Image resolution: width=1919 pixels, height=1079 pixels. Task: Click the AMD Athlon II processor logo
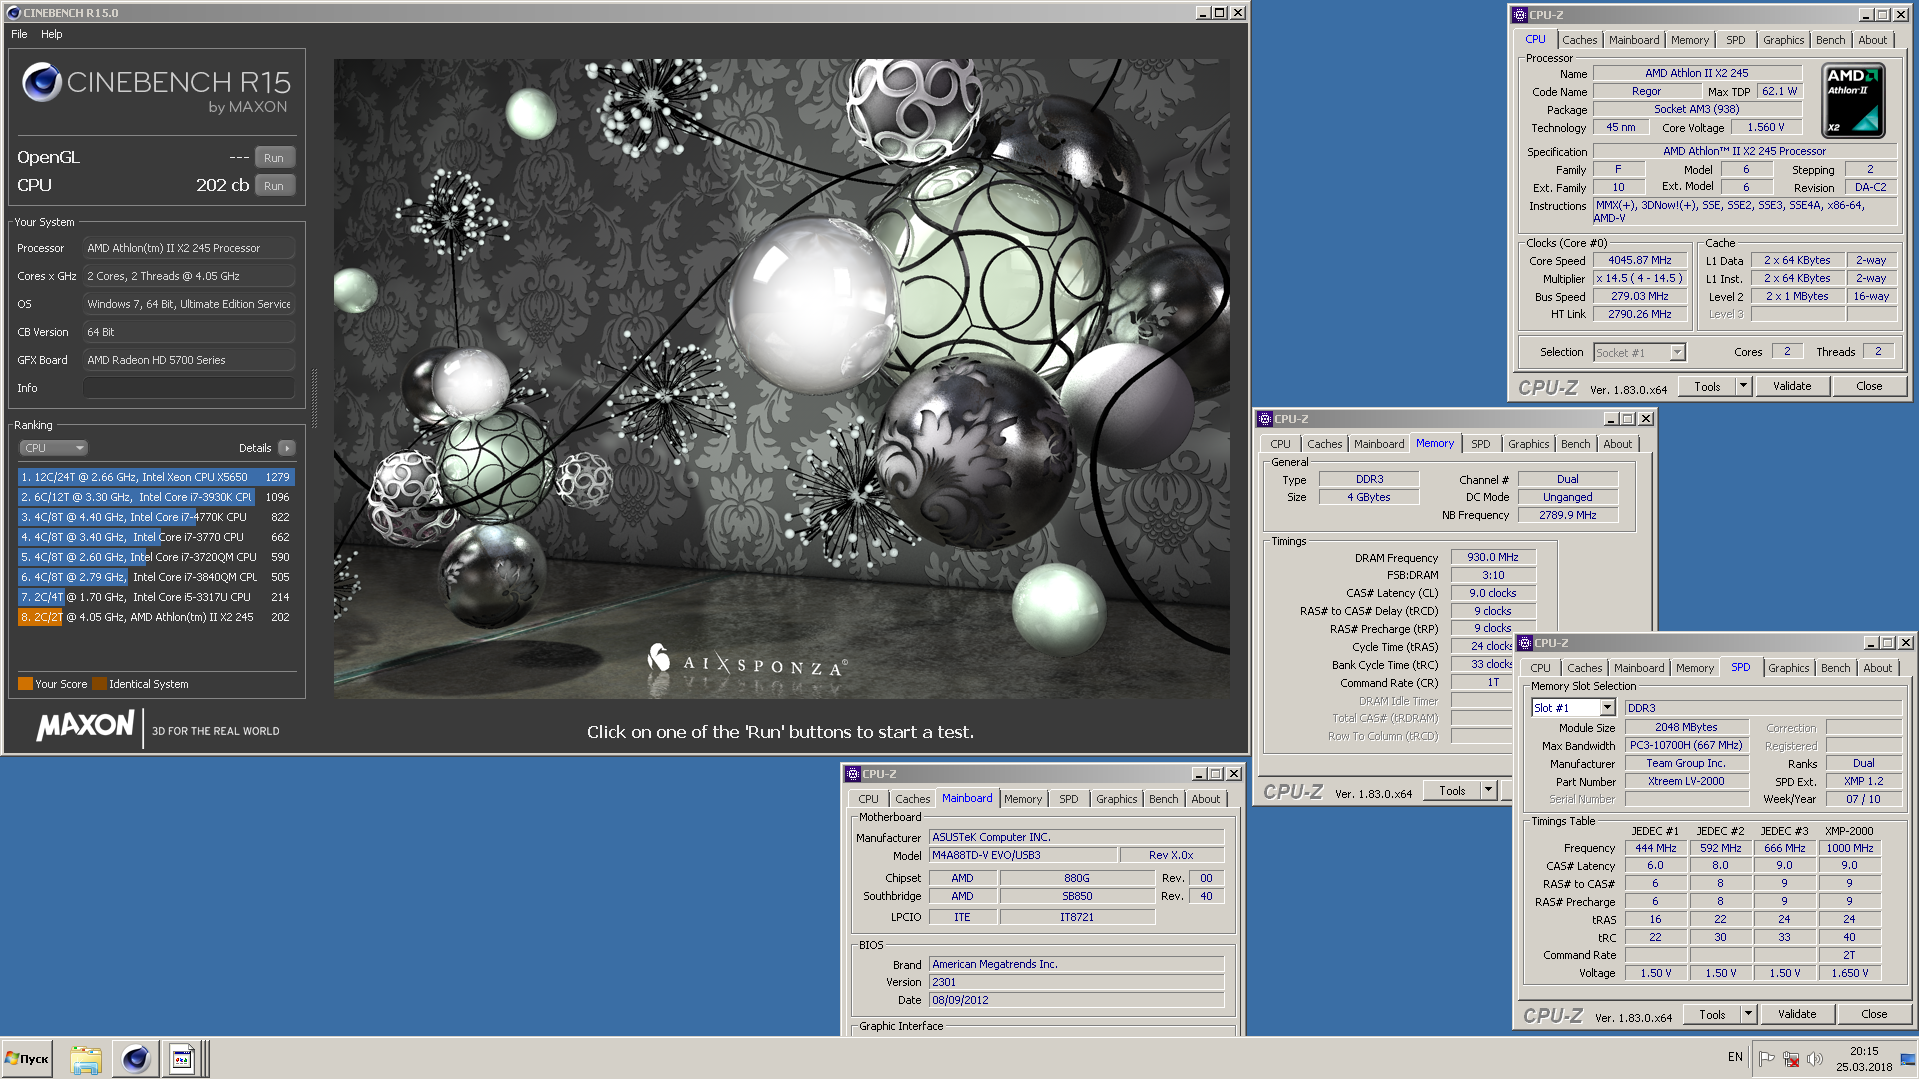point(1853,101)
